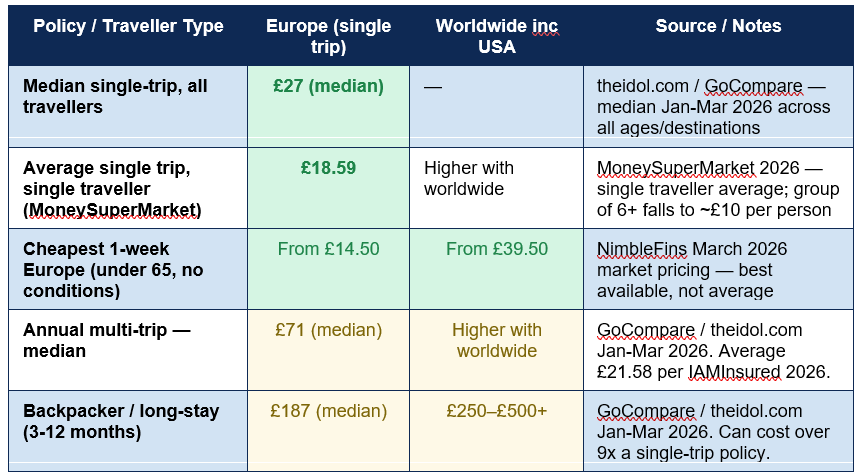Select the '£71 (median)' annual cell
The width and height of the screenshot is (862, 475).
click(x=328, y=350)
